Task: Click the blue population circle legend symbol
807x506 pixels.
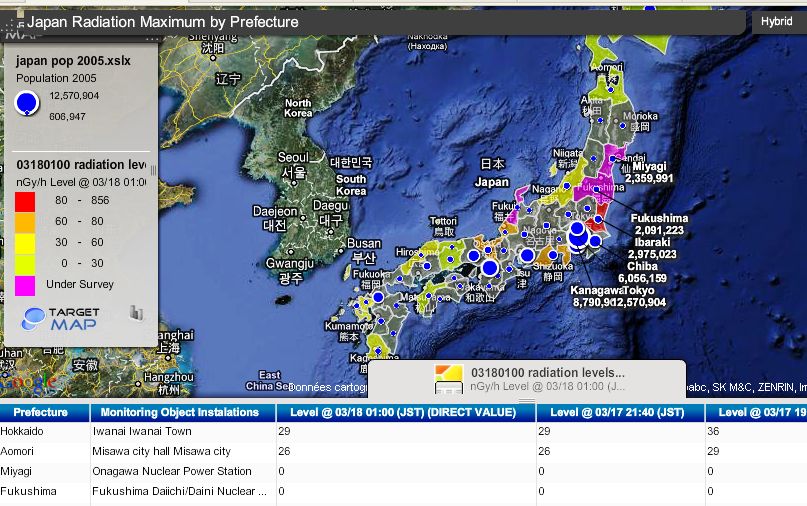Action: 27,102
